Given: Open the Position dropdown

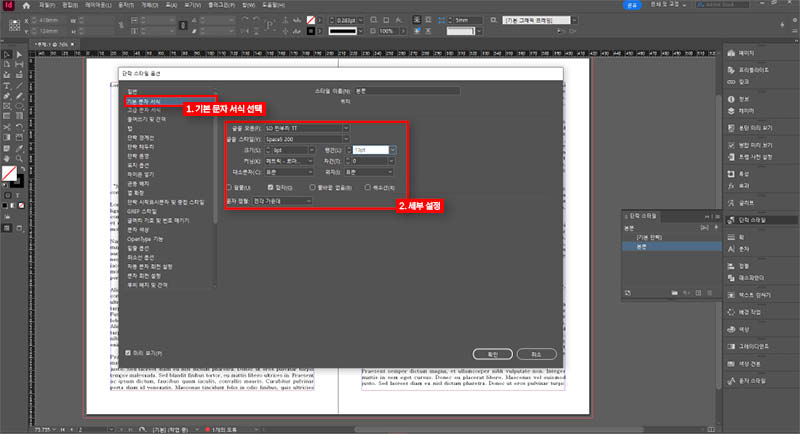Looking at the screenshot, I should 368,172.
